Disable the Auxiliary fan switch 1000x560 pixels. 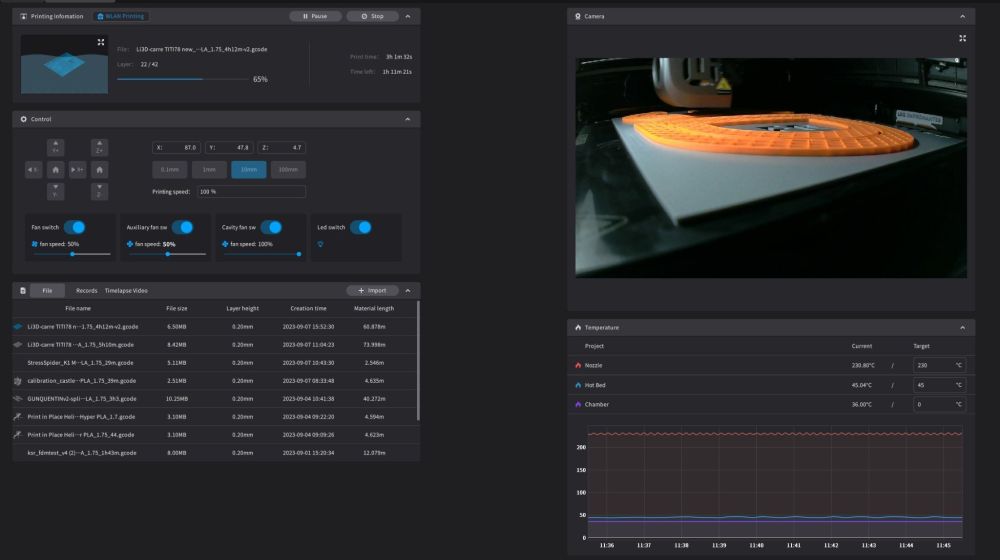[183, 227]
